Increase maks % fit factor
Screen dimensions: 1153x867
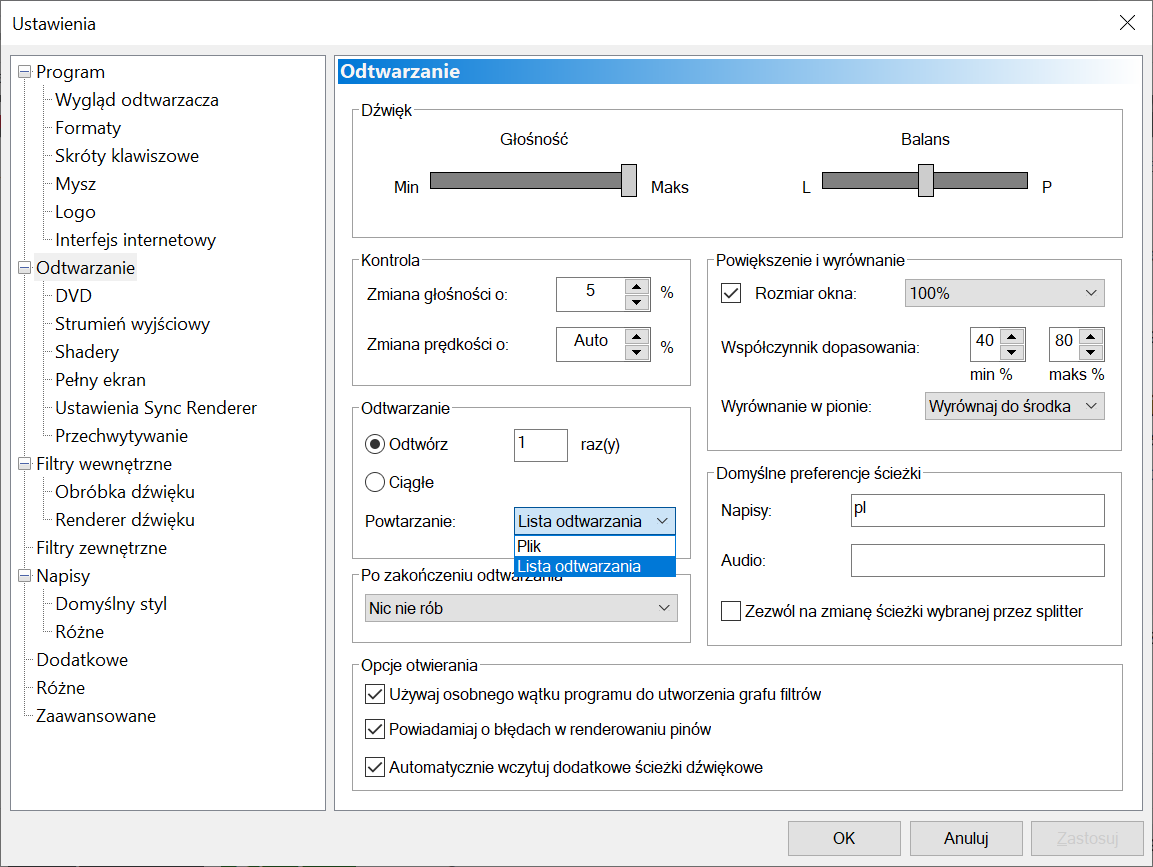pos(1091,336)
